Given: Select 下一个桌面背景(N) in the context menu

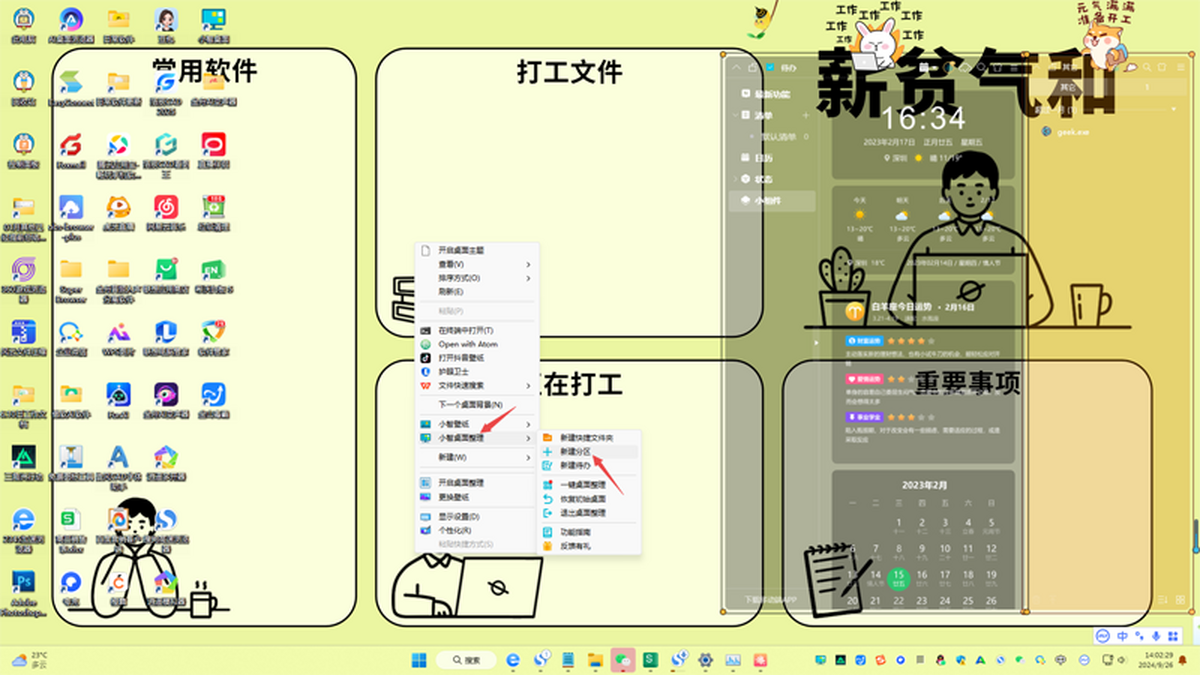Looking at the screenshot, I should tap(477, 405).
